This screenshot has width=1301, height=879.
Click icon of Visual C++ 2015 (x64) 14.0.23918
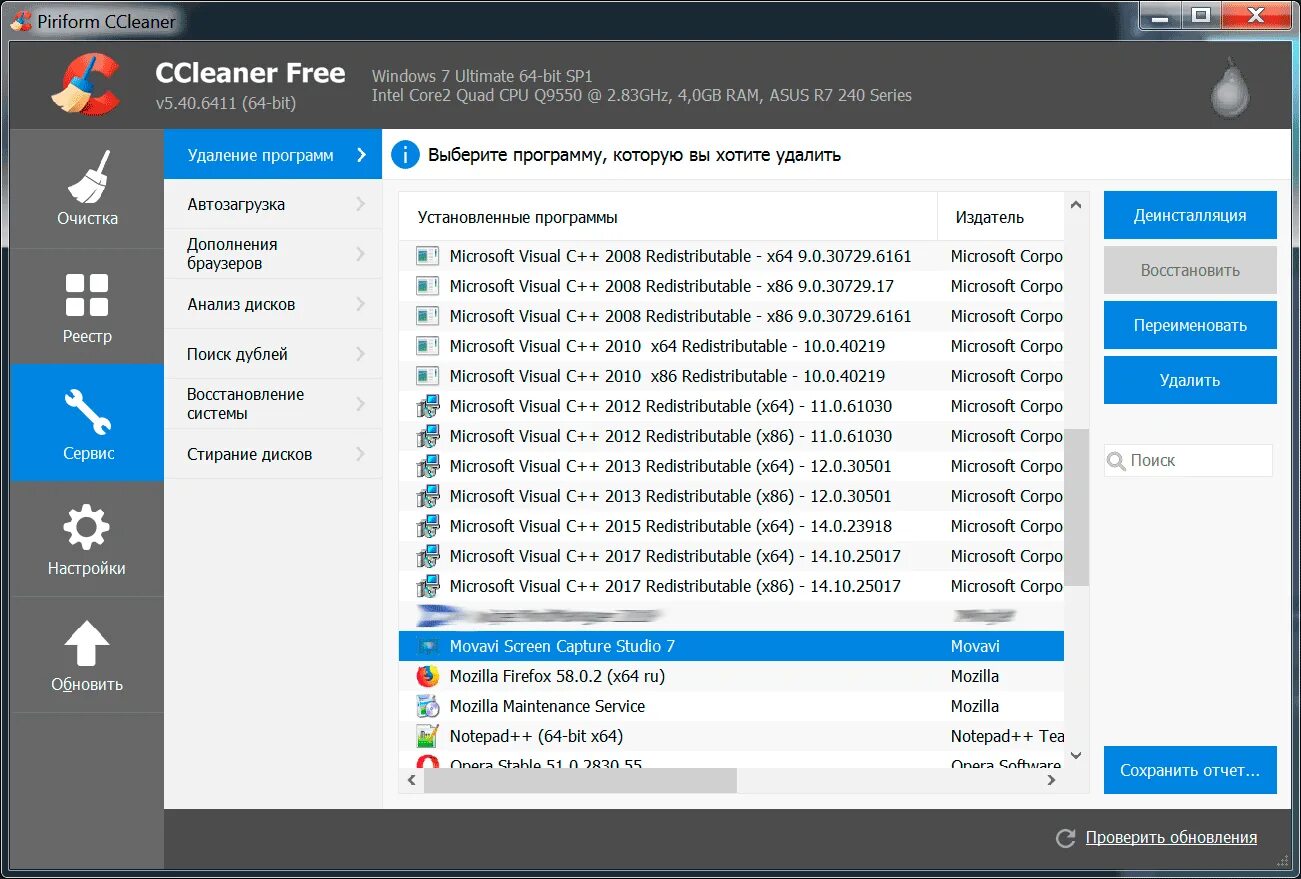428,526
